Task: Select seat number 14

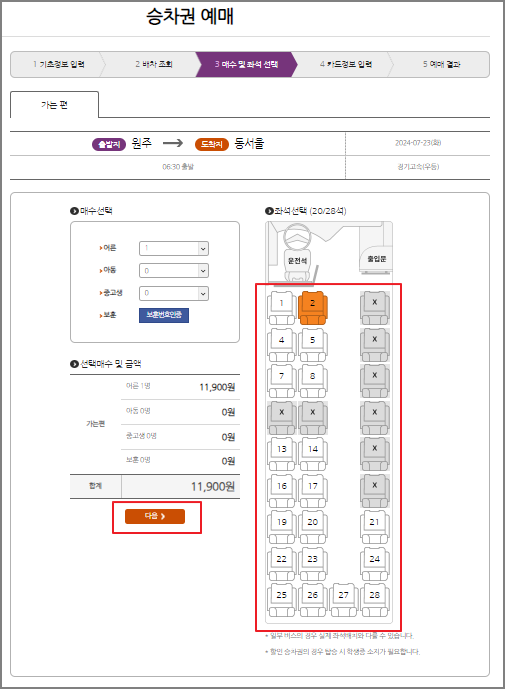Action: tap(312, 454)
